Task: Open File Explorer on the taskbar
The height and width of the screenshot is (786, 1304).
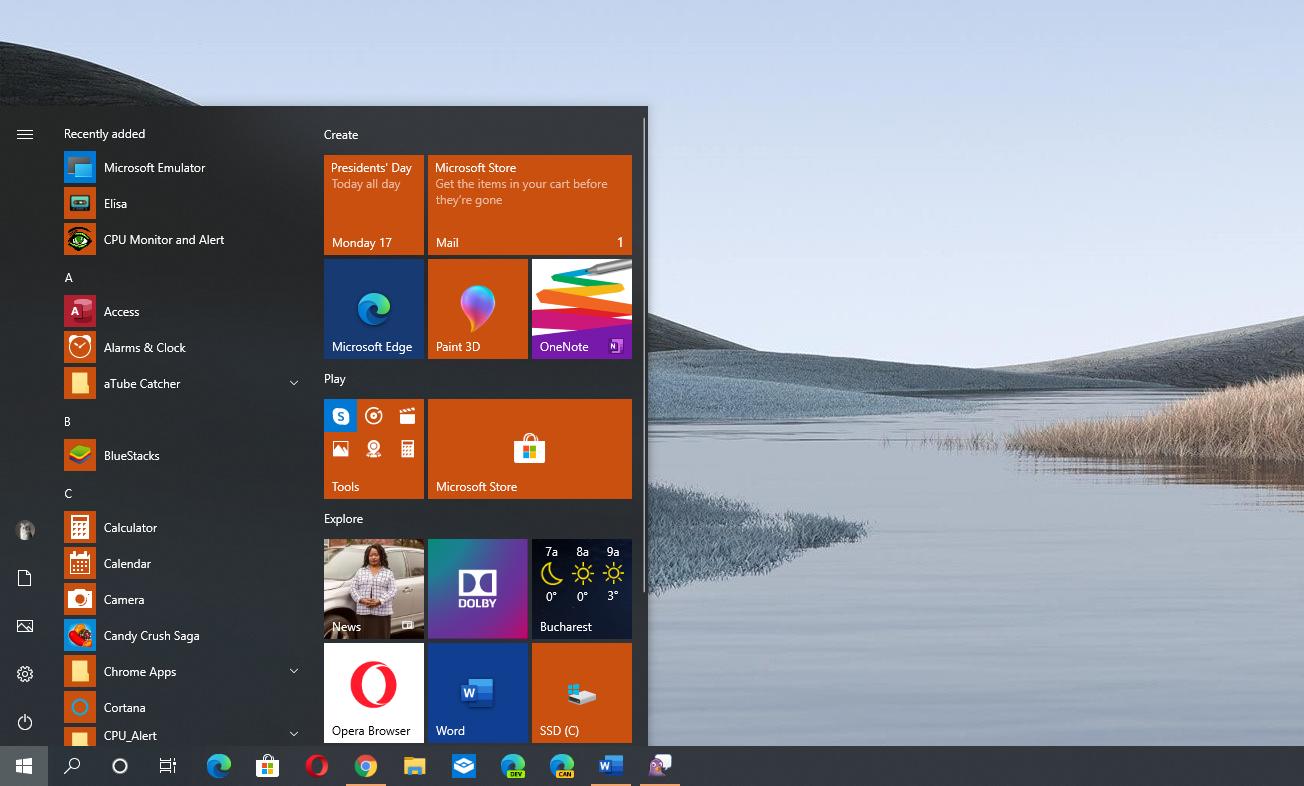Action: pyautogui.click(x=414, y=766)
